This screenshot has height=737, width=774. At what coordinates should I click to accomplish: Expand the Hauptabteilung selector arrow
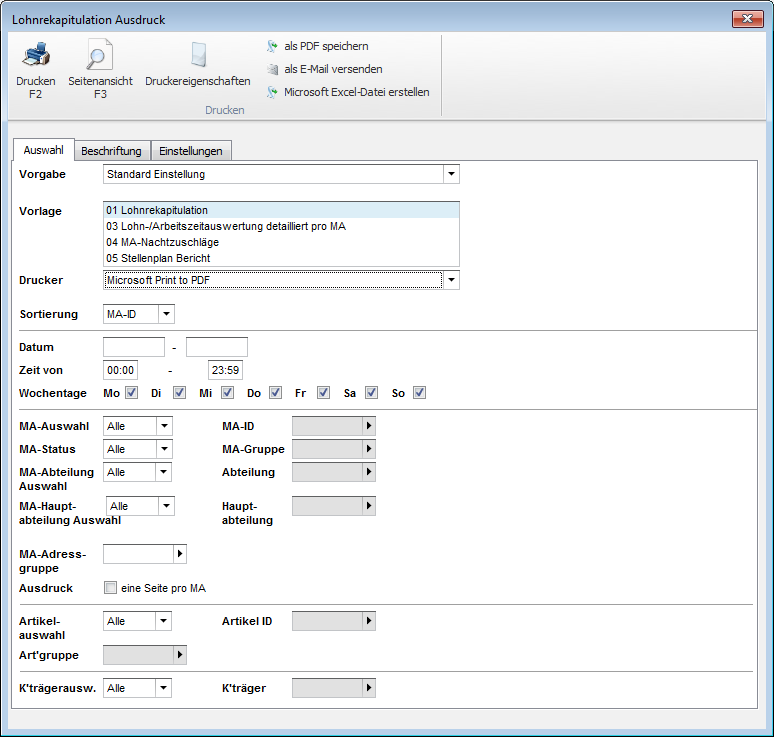point(369,506)
